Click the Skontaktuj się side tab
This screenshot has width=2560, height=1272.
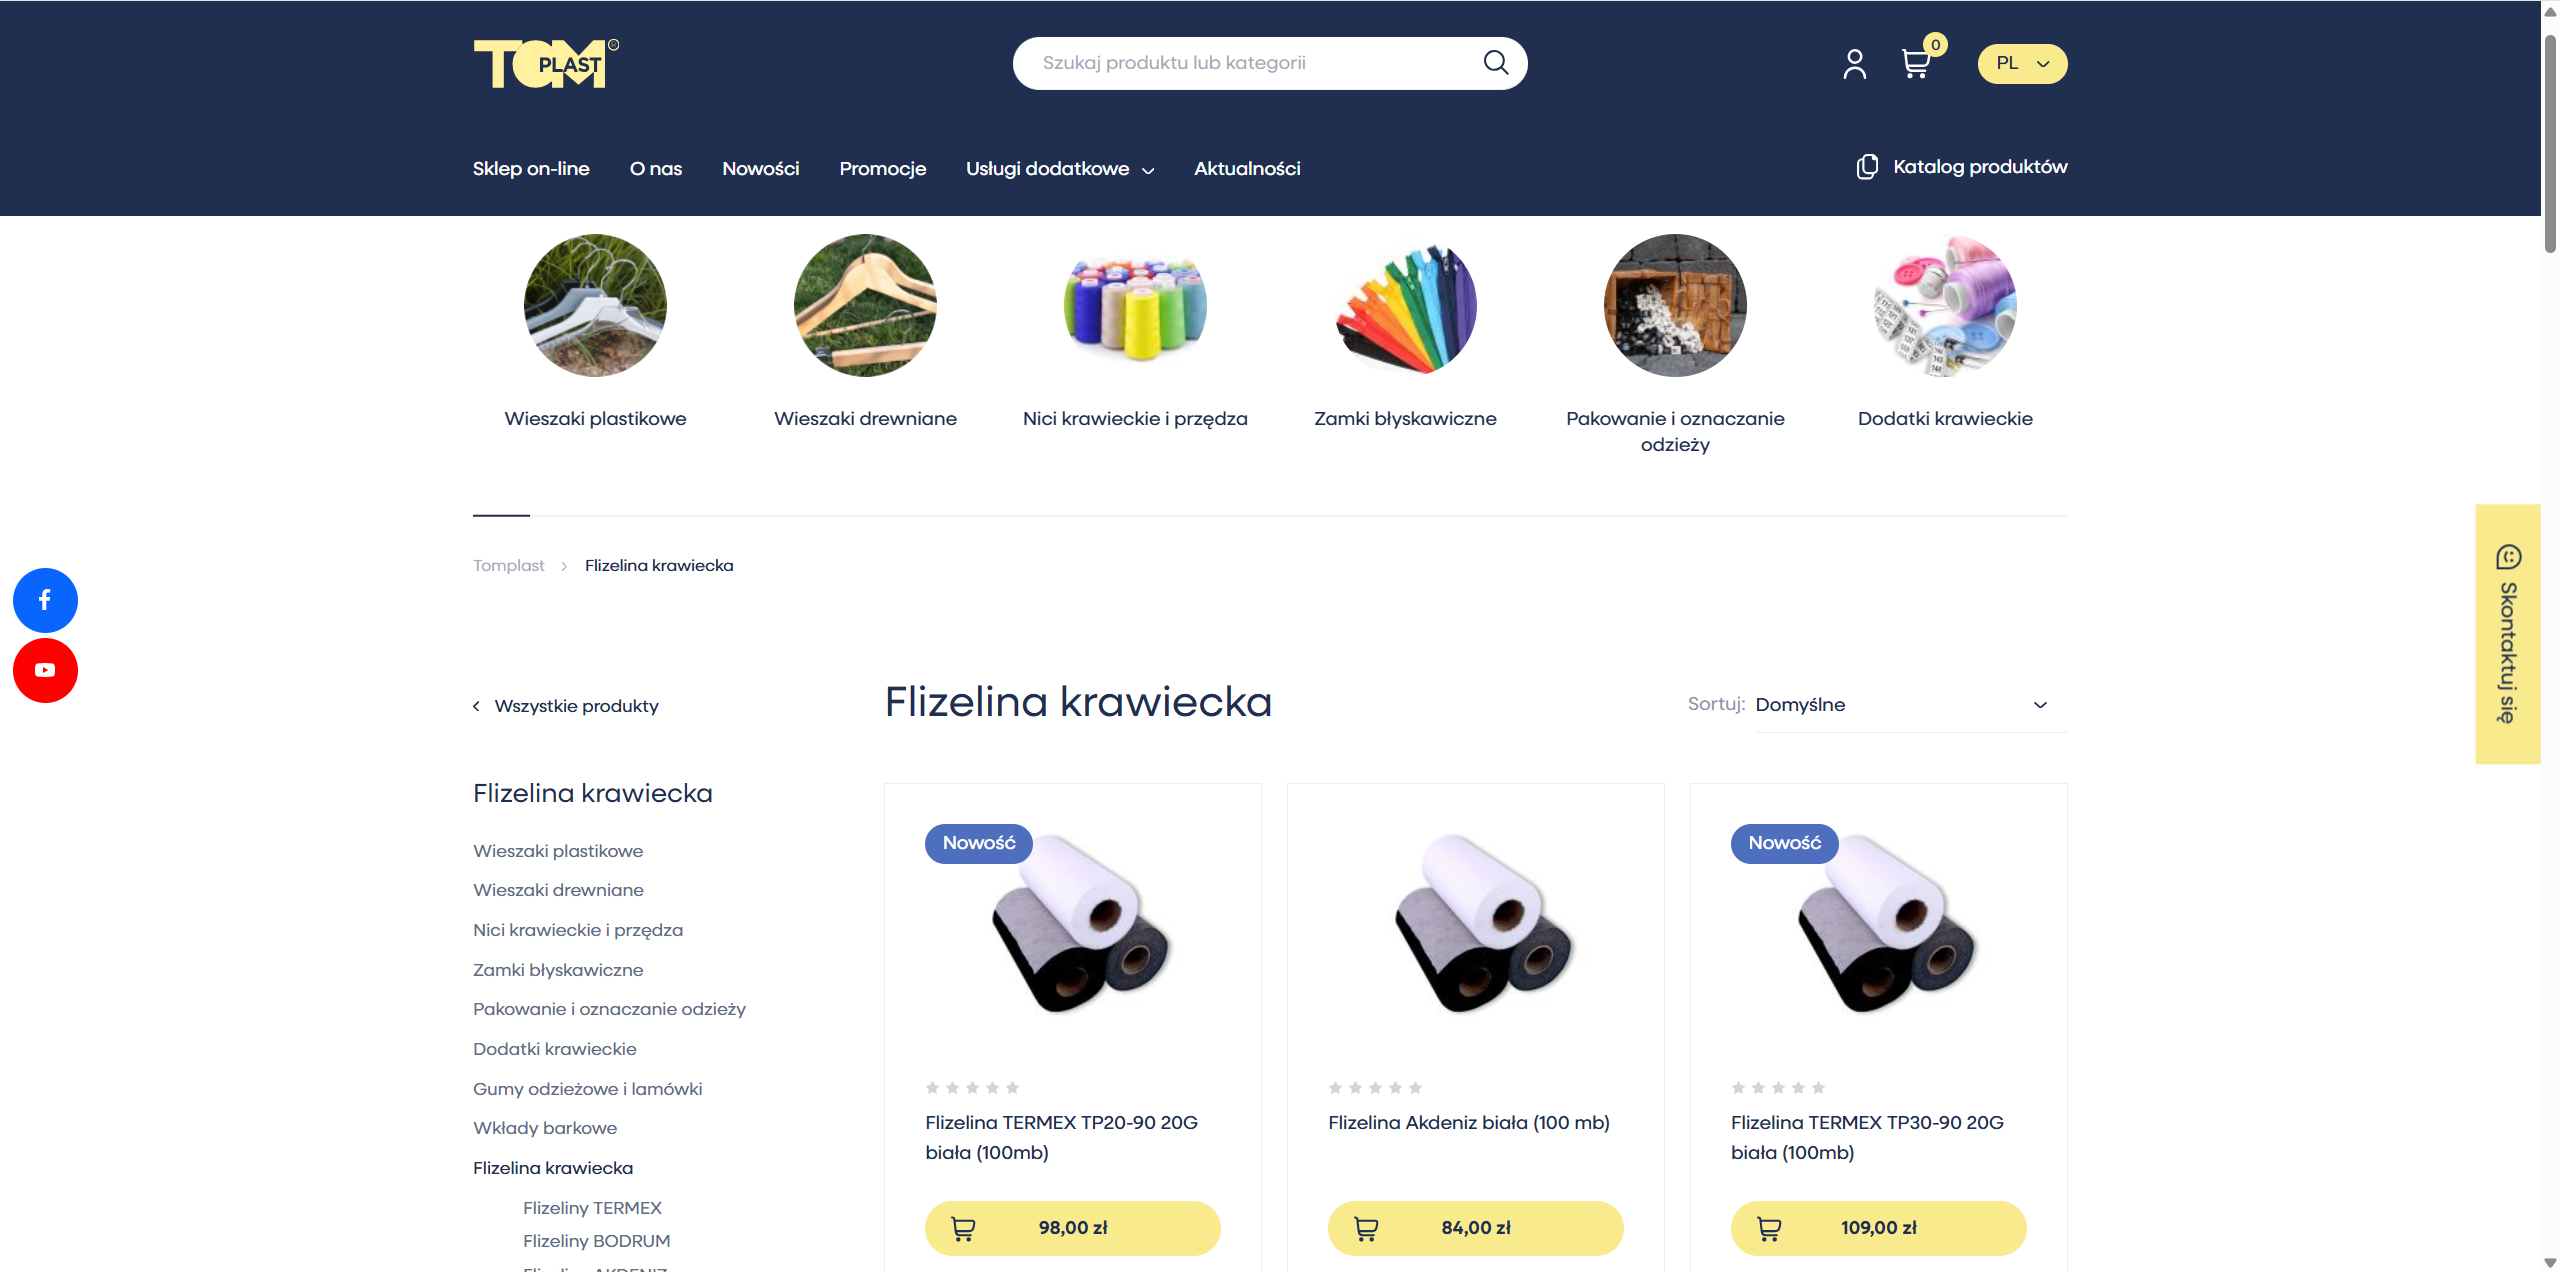click(x=2507, y=634)
